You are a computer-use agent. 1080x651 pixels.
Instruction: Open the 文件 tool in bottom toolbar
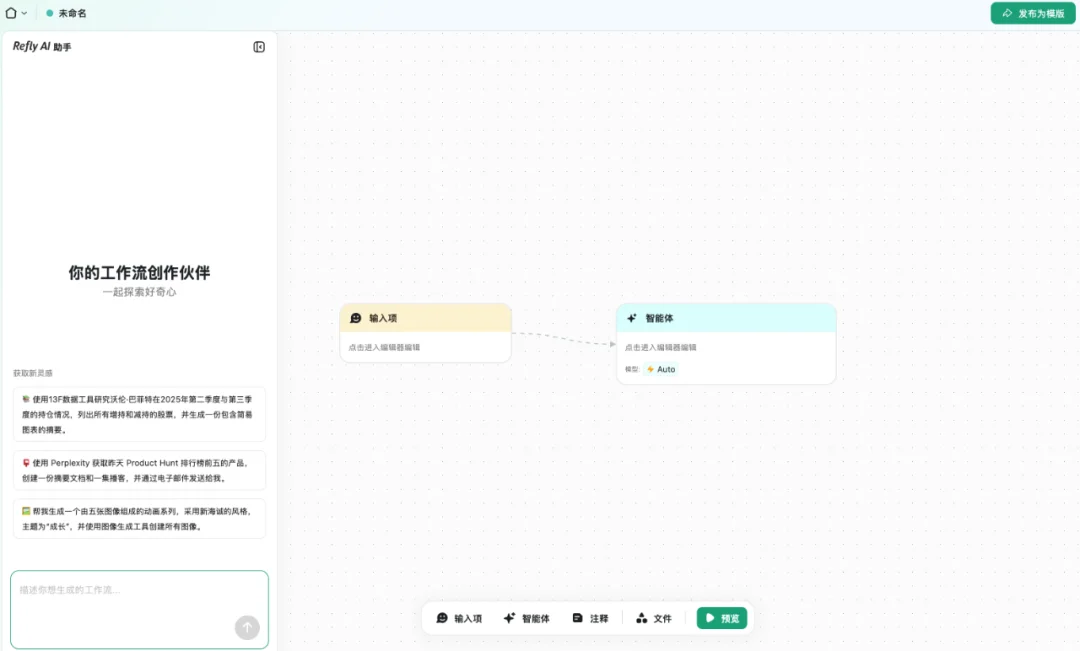click(x=655, y=618)
